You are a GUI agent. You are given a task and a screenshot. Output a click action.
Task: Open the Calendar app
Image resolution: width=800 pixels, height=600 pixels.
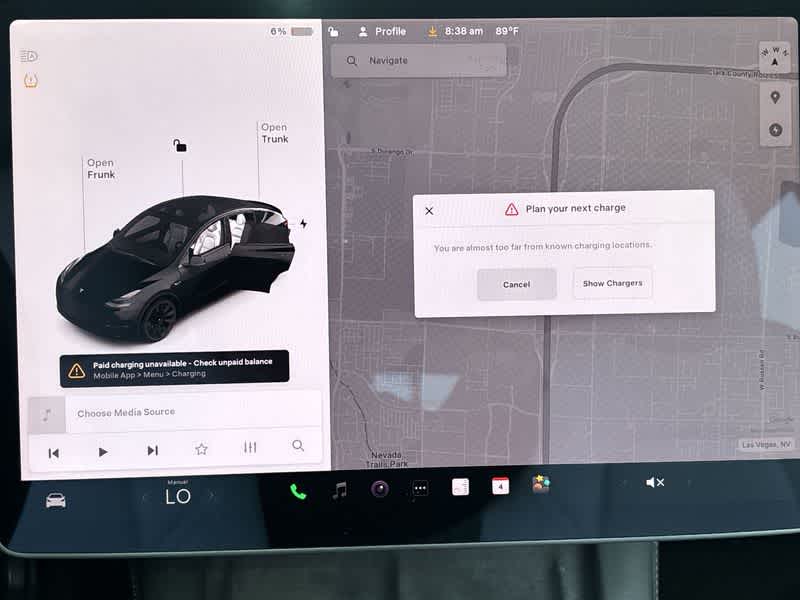(x=500, y=486)
